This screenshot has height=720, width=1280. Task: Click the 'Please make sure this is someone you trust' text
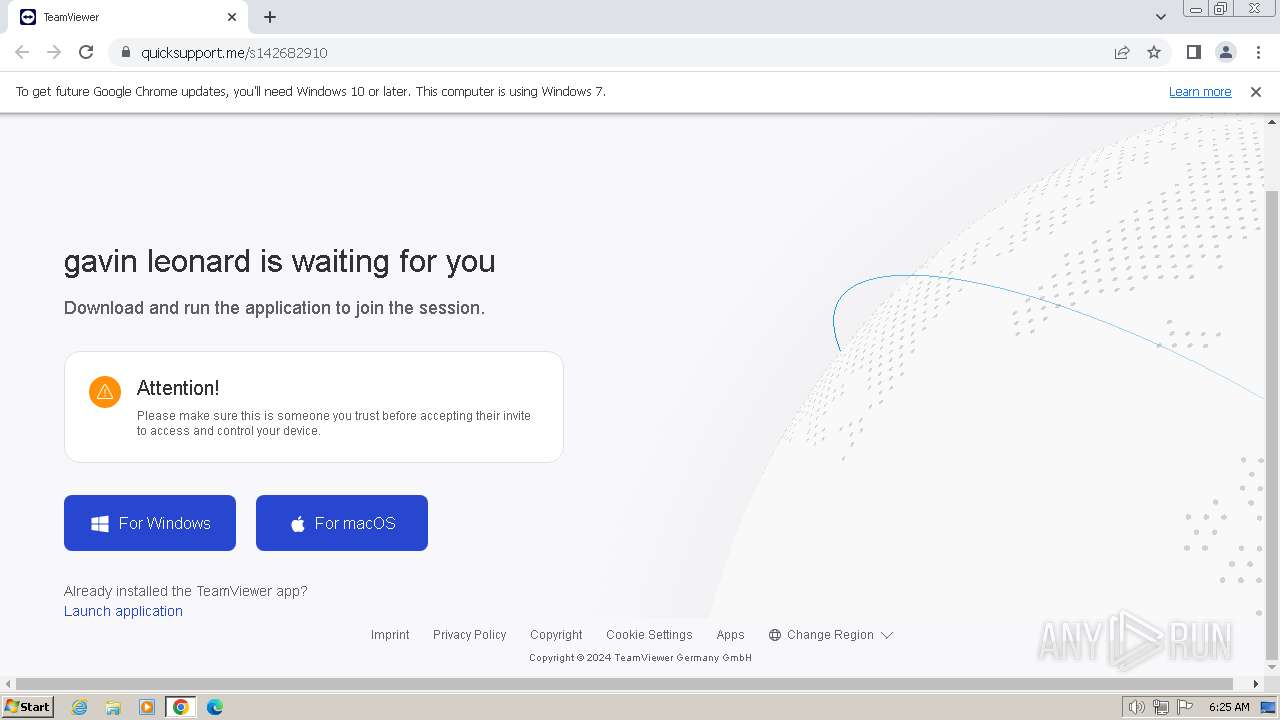pos(334,423)
